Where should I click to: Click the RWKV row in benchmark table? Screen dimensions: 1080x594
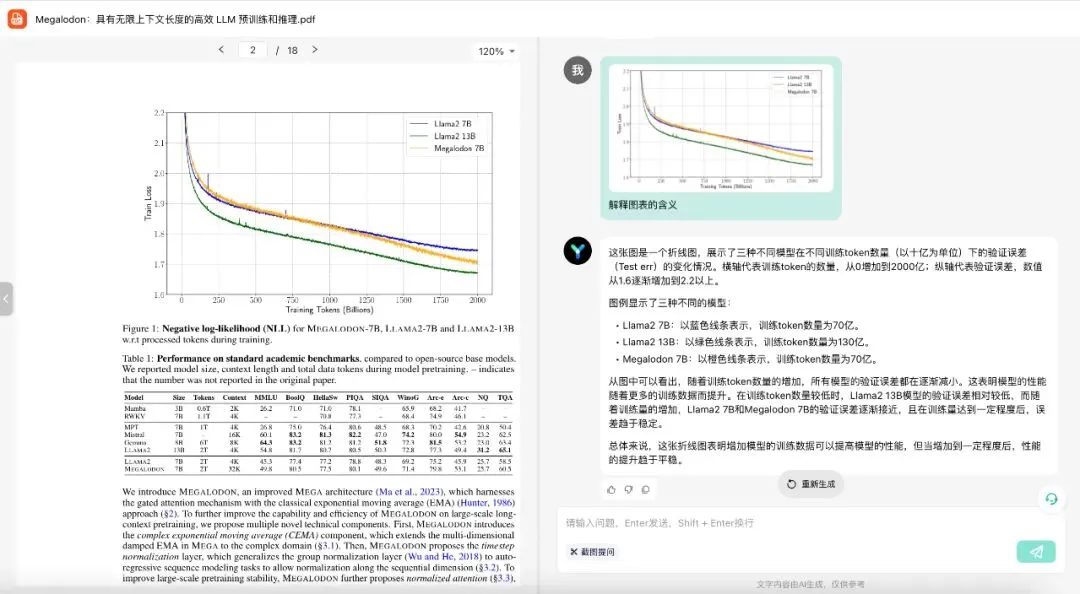point(318,416)
